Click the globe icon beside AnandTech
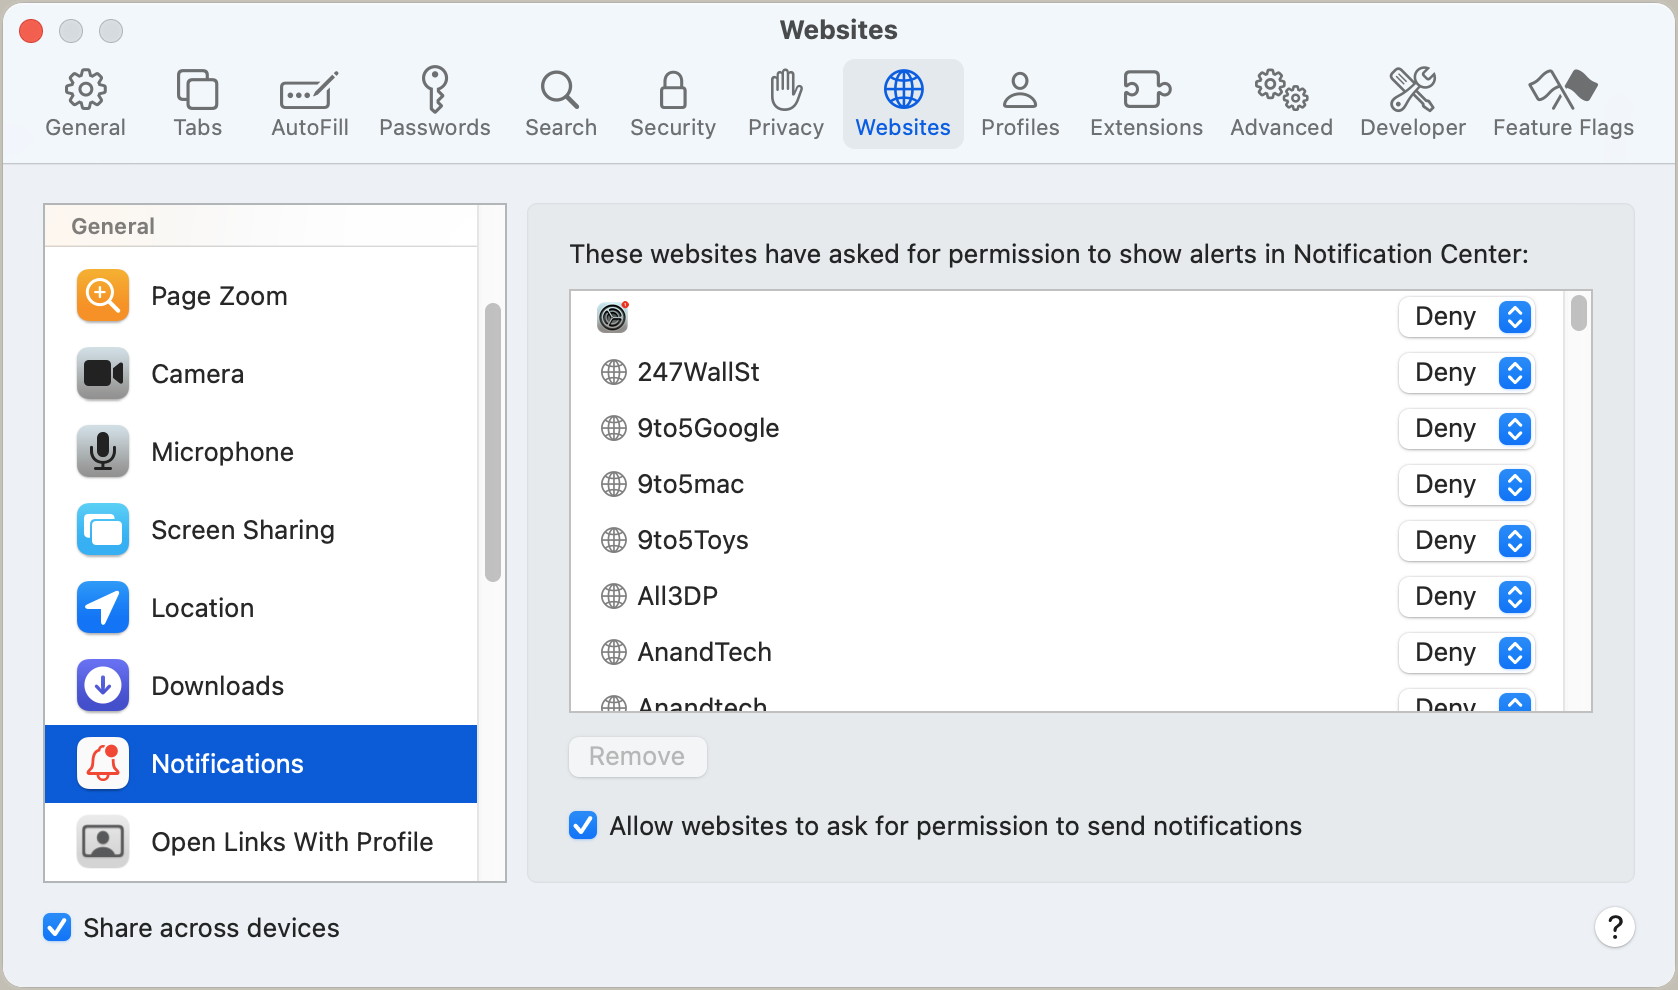This screenshot has height=990, width=1678. (613, 653)
